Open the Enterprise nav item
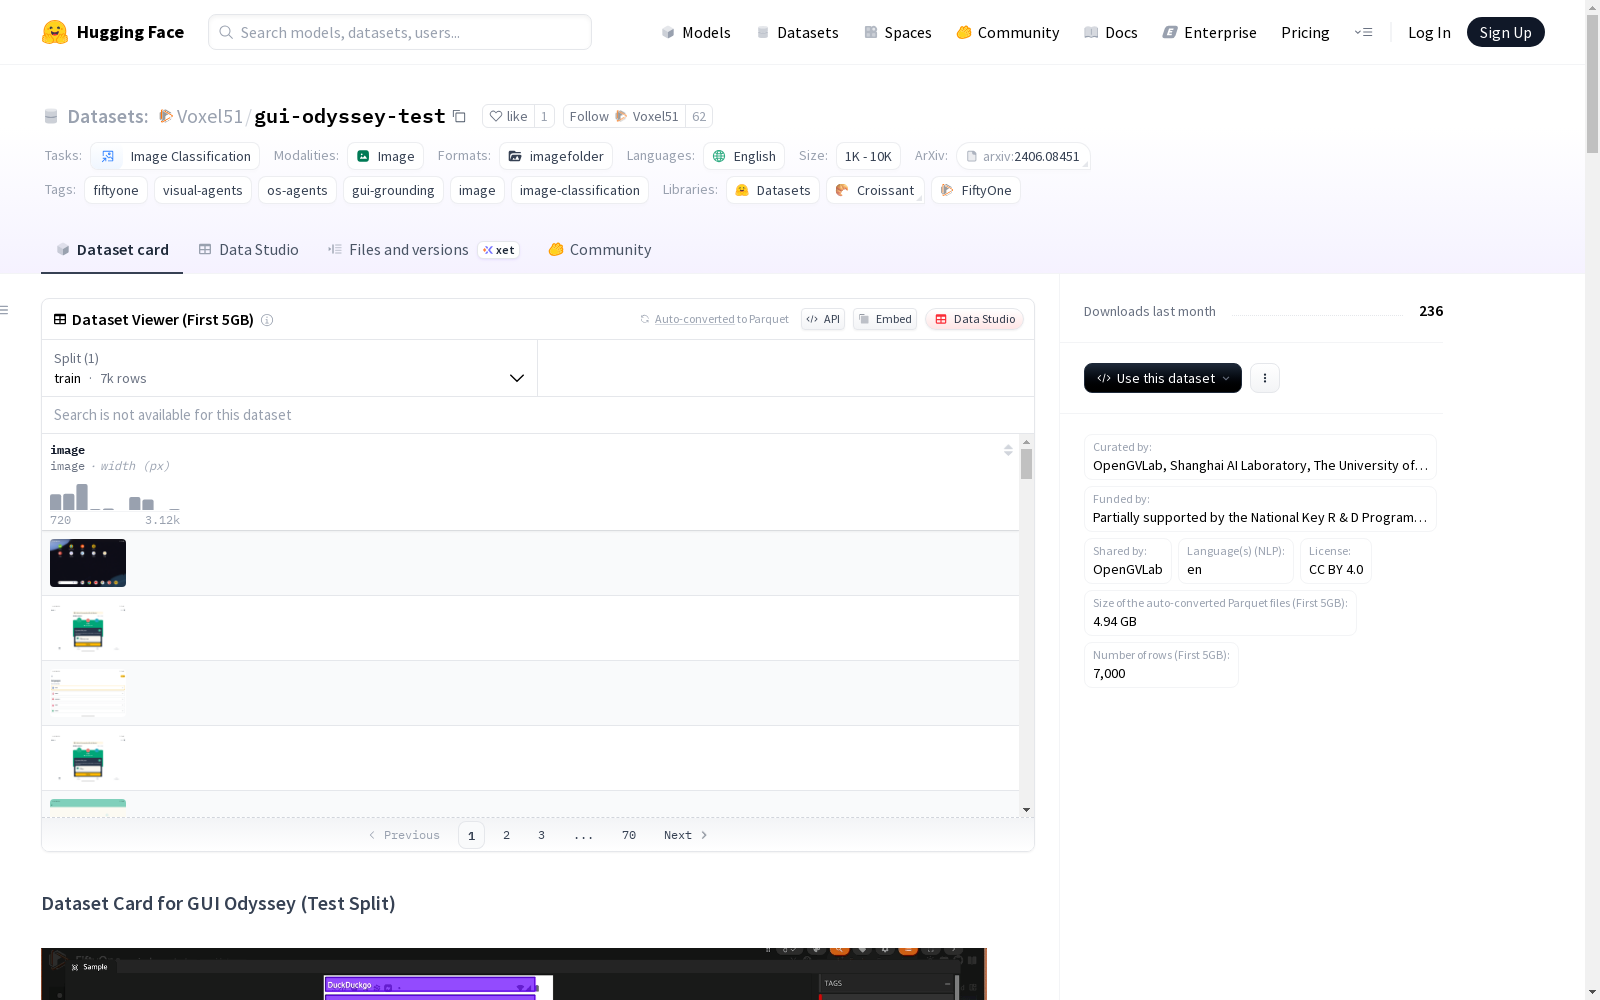Image resolution: width=1600 pixels, height=1000 pixels. (1210, 32)
